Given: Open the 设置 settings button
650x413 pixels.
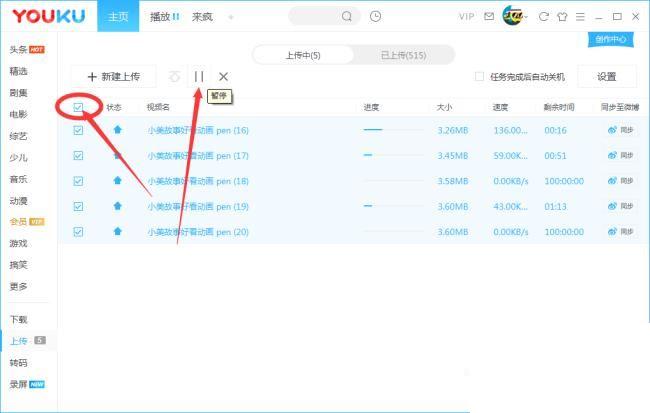Looking at the screenshot, I should [x=606, y=76].
